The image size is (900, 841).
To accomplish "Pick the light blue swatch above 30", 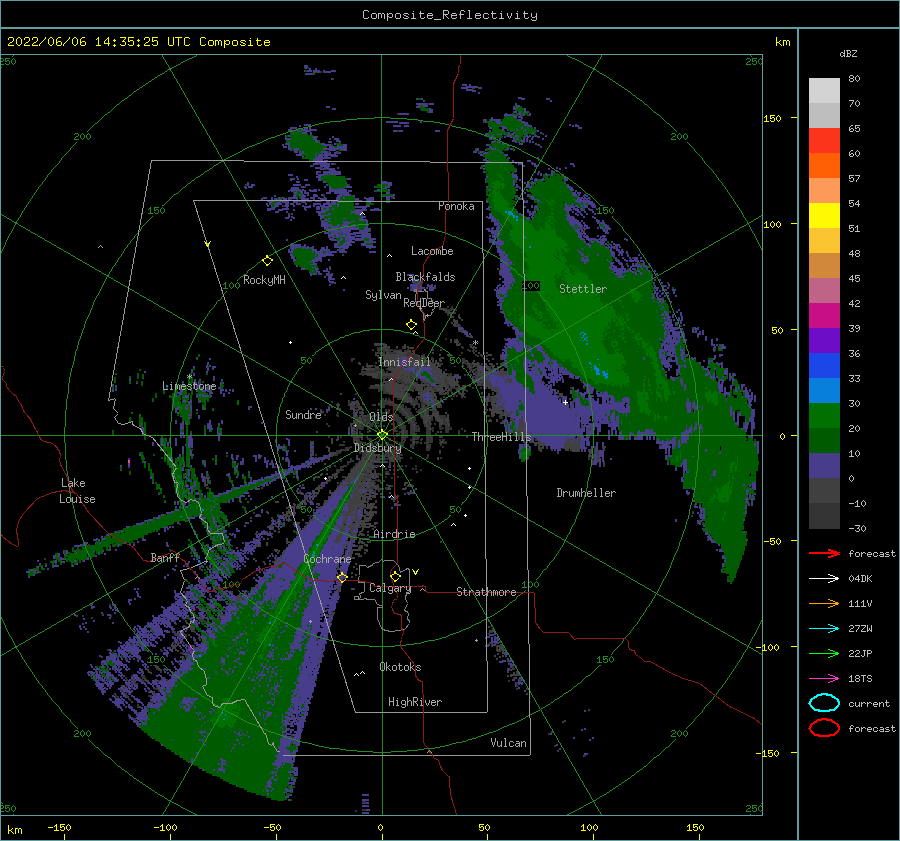I will pyautogui.click(x=824, y=390).
